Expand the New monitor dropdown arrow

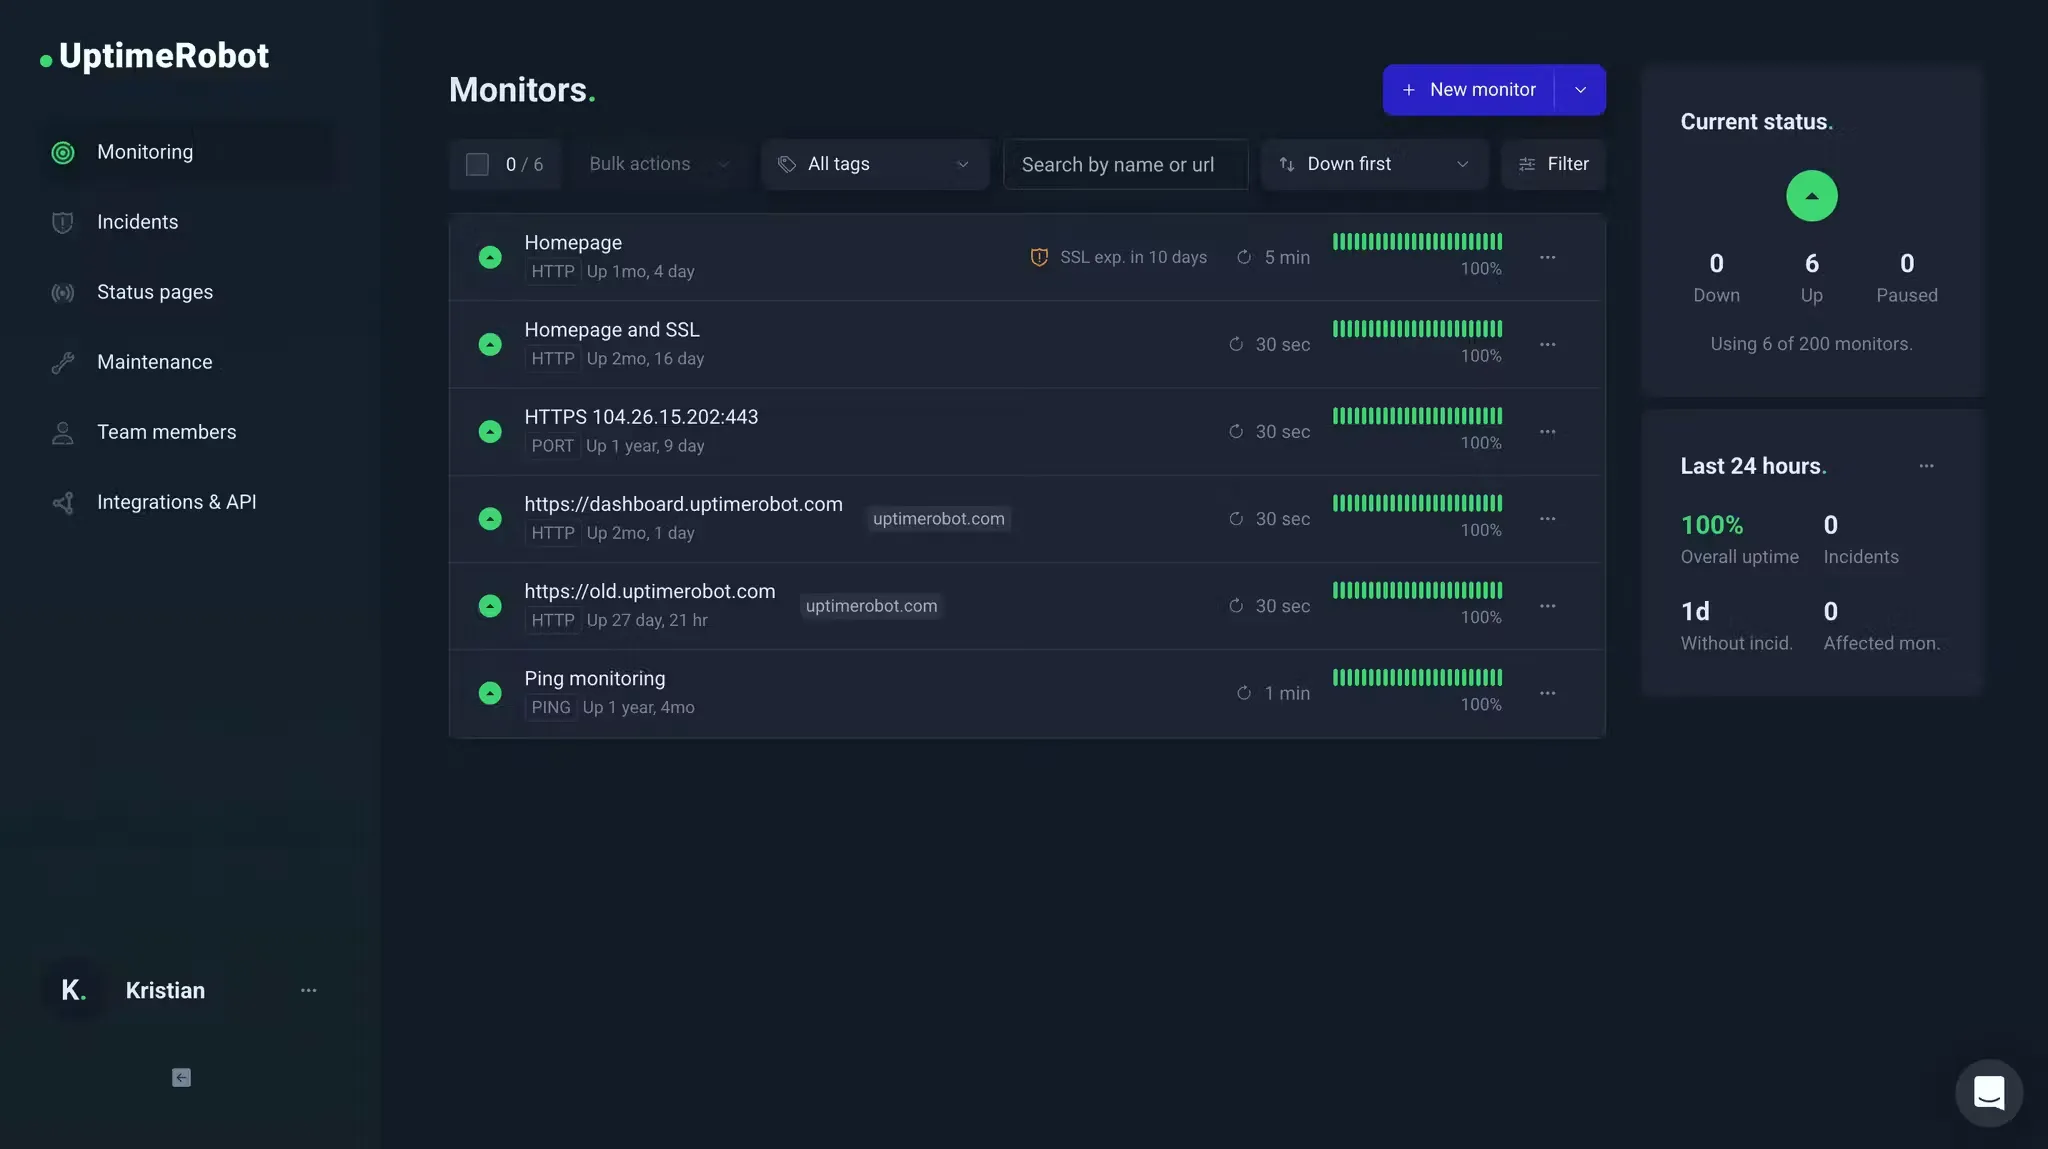click(1580, 90)
